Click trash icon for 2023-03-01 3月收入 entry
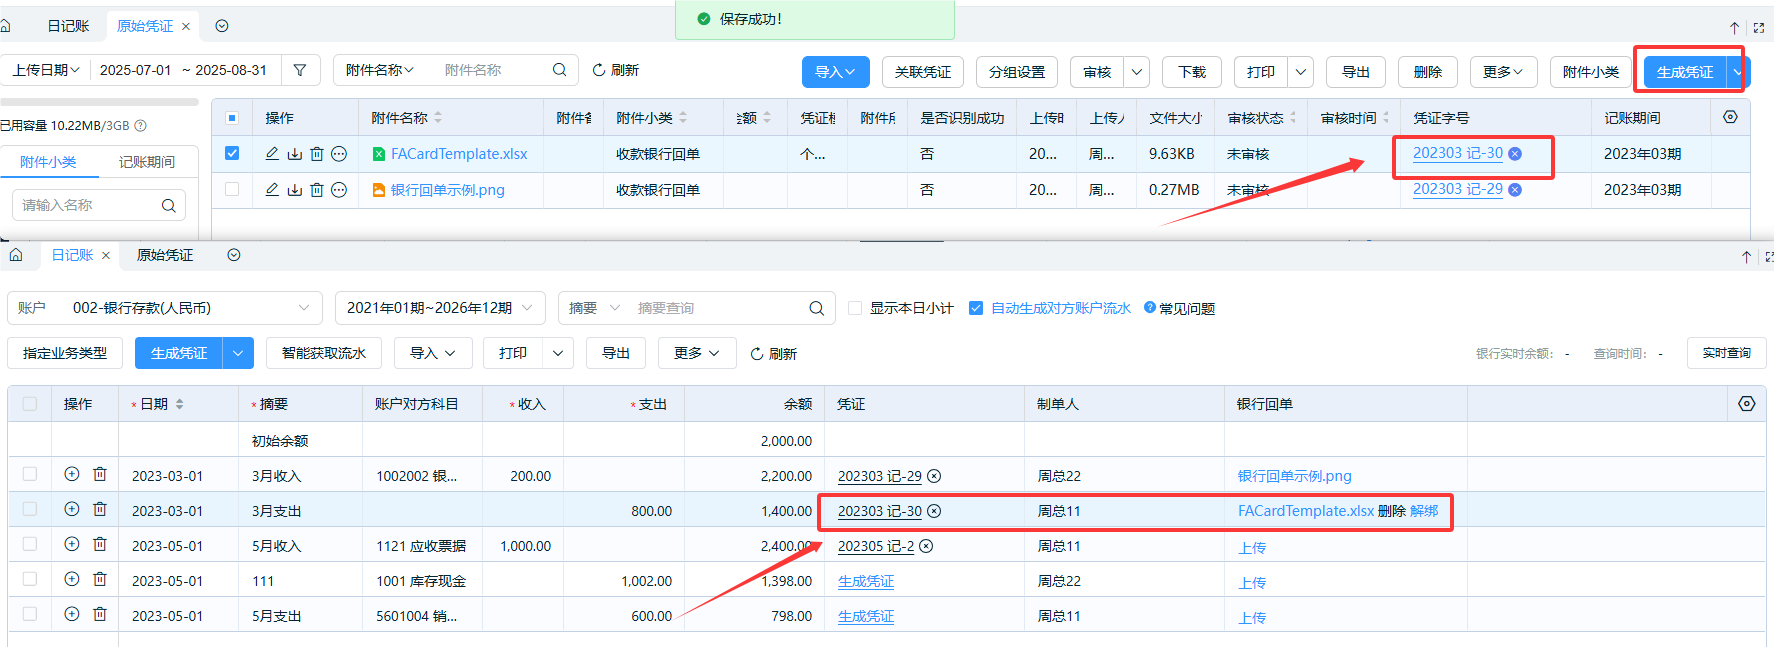The image size is (1774, 647). [x=100, y=475]
